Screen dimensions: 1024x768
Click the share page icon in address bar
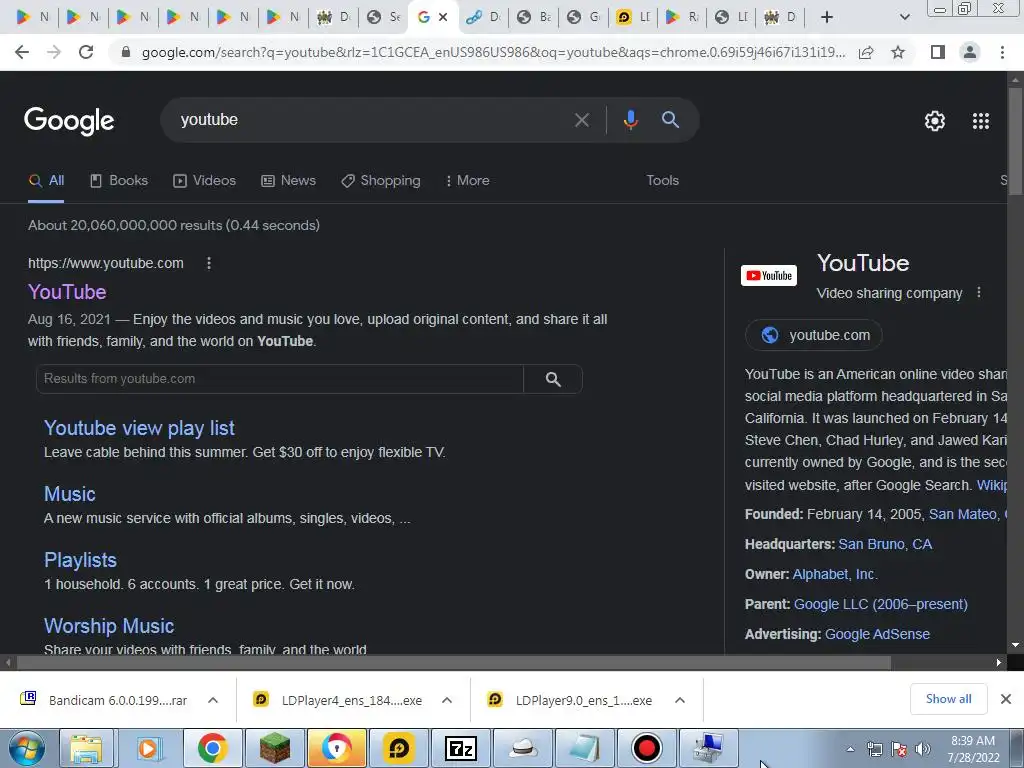tap(866, 52)
